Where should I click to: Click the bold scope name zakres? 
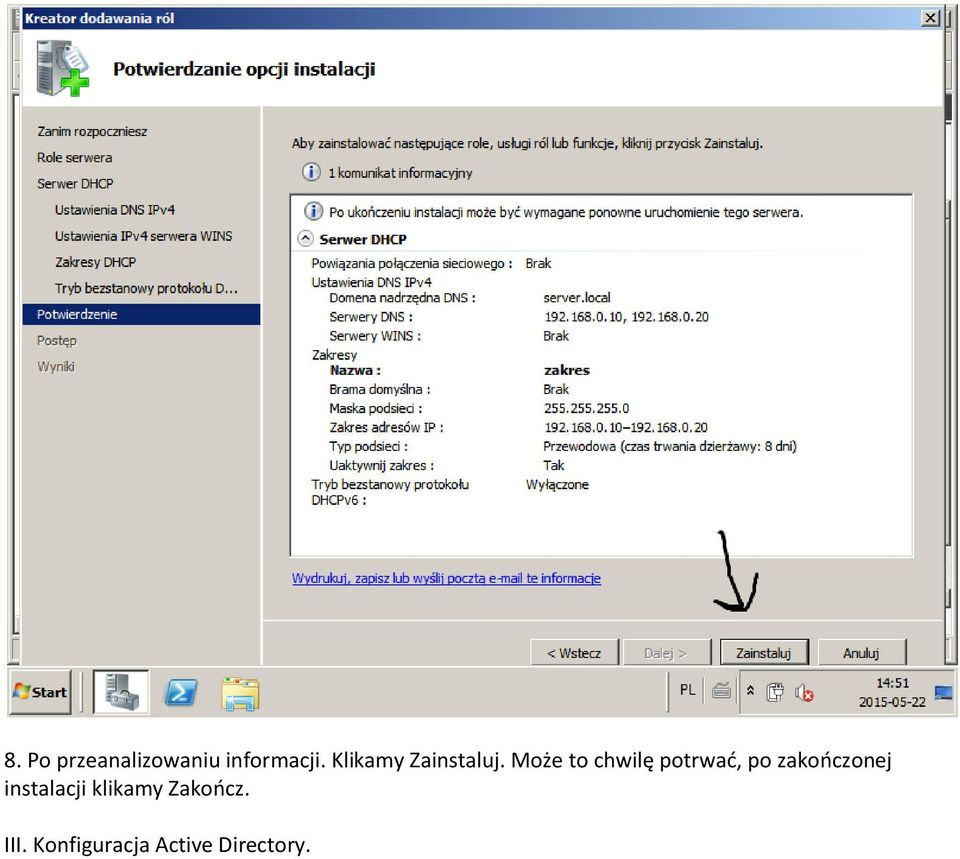coord(567,370)
